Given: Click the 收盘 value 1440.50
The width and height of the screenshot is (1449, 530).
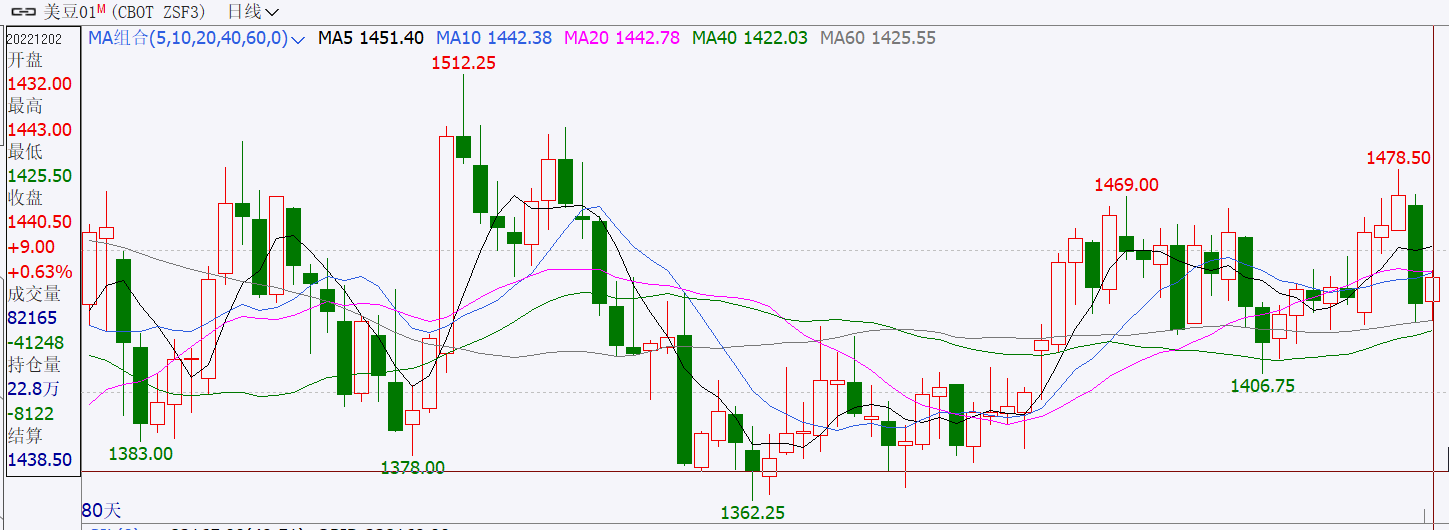Looking at the screenshot, I should (x=40, y=222).
